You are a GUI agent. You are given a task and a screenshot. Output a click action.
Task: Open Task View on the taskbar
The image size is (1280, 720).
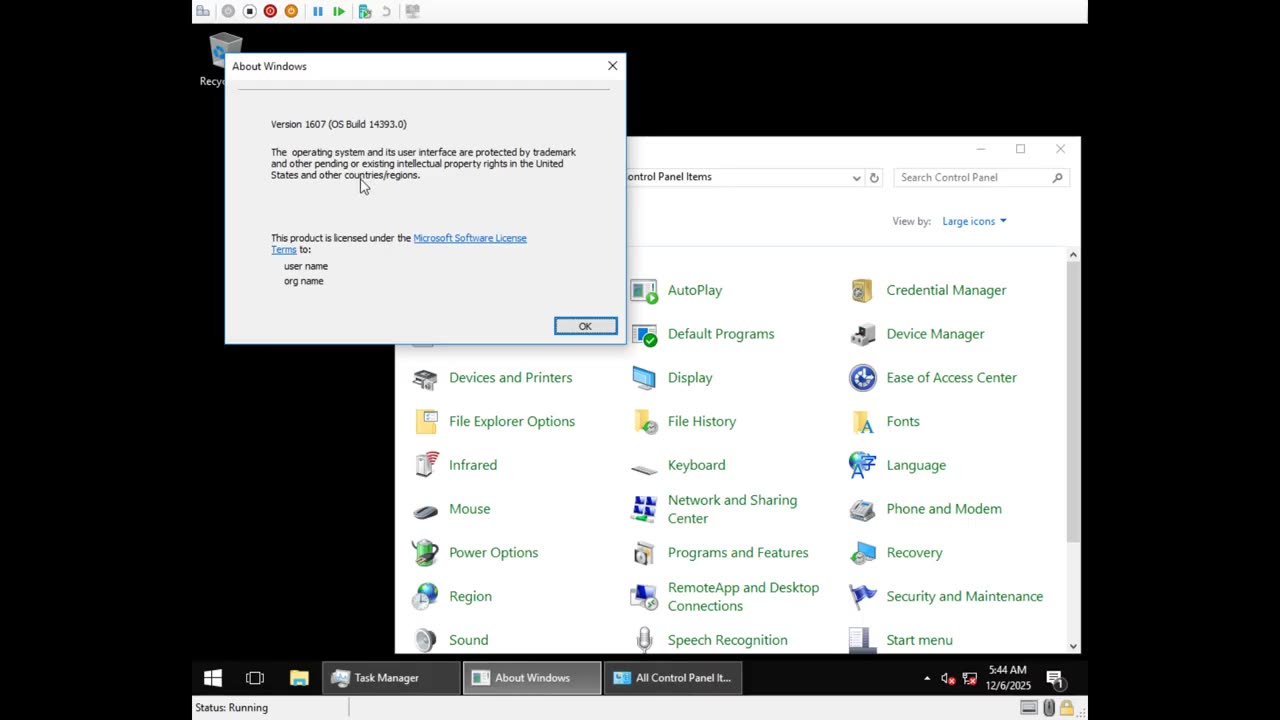255,678
